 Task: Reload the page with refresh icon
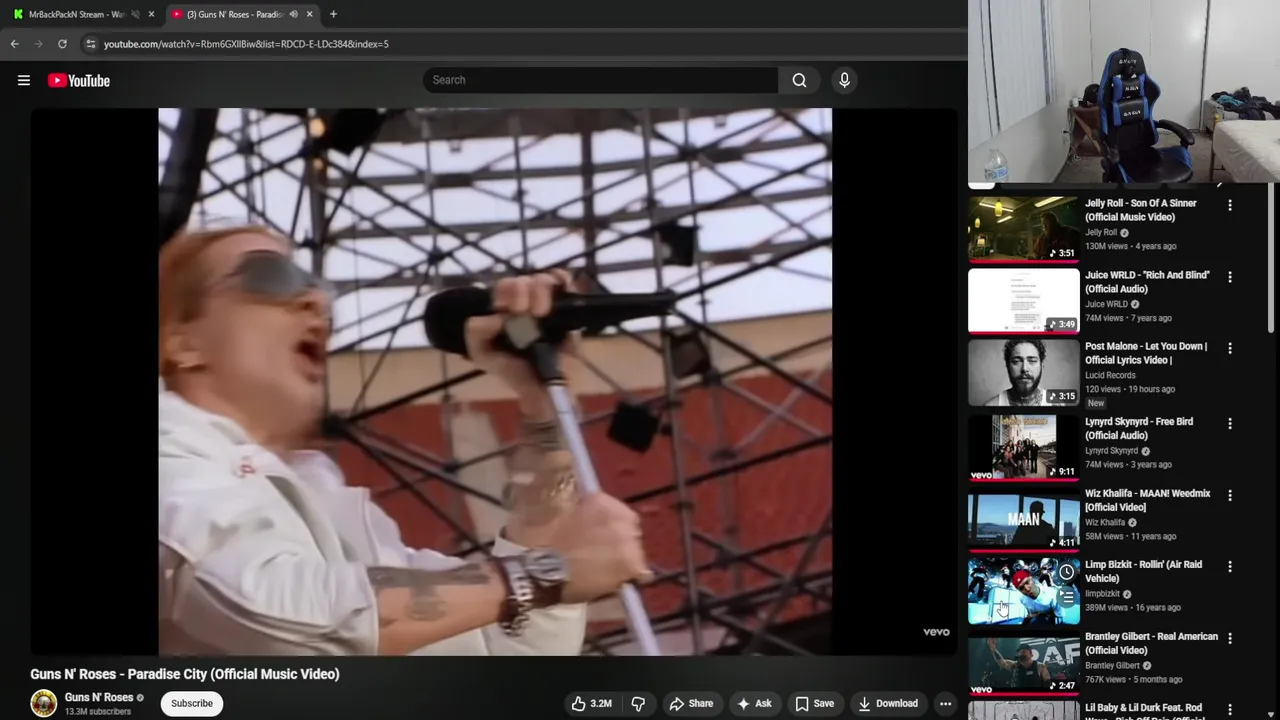[x=62, y=44]
